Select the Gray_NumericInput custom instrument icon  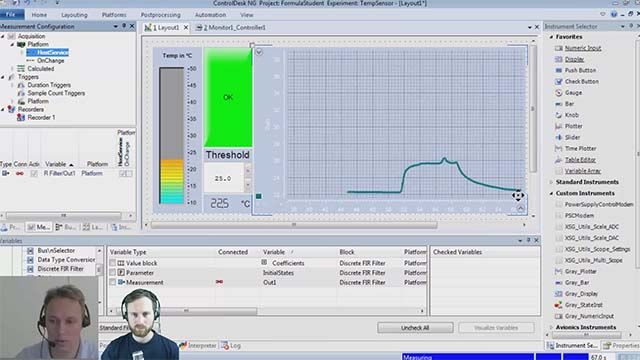click(559, 316)
